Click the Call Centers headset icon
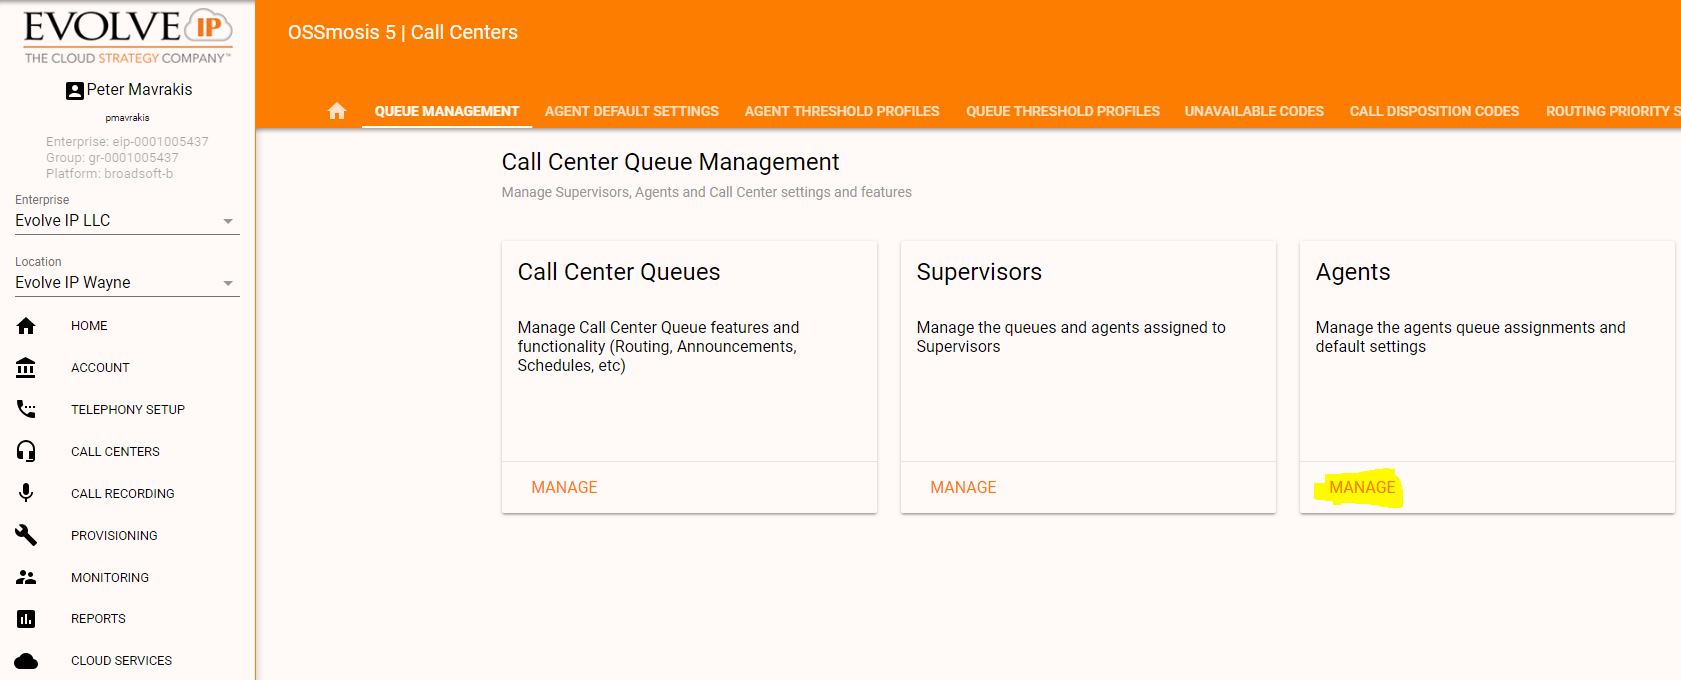Viewport: 1681px width, 680px height. click(x=26, y=451)
